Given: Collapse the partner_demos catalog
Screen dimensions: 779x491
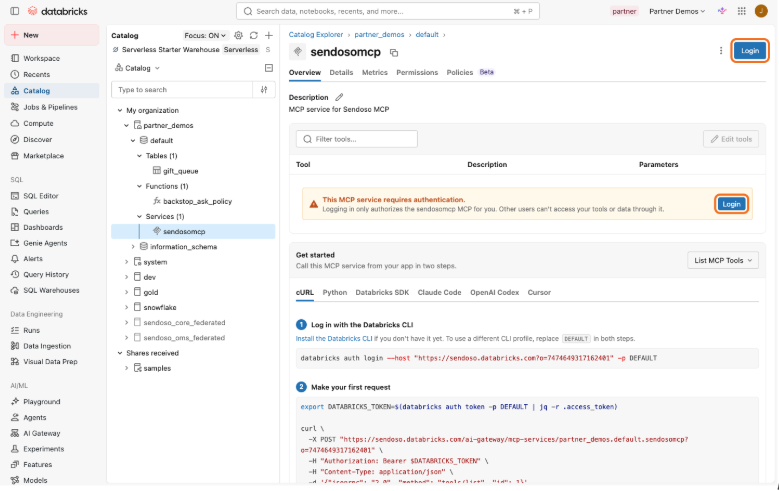Looking at the screenshot, I should (x=126, y=125).
